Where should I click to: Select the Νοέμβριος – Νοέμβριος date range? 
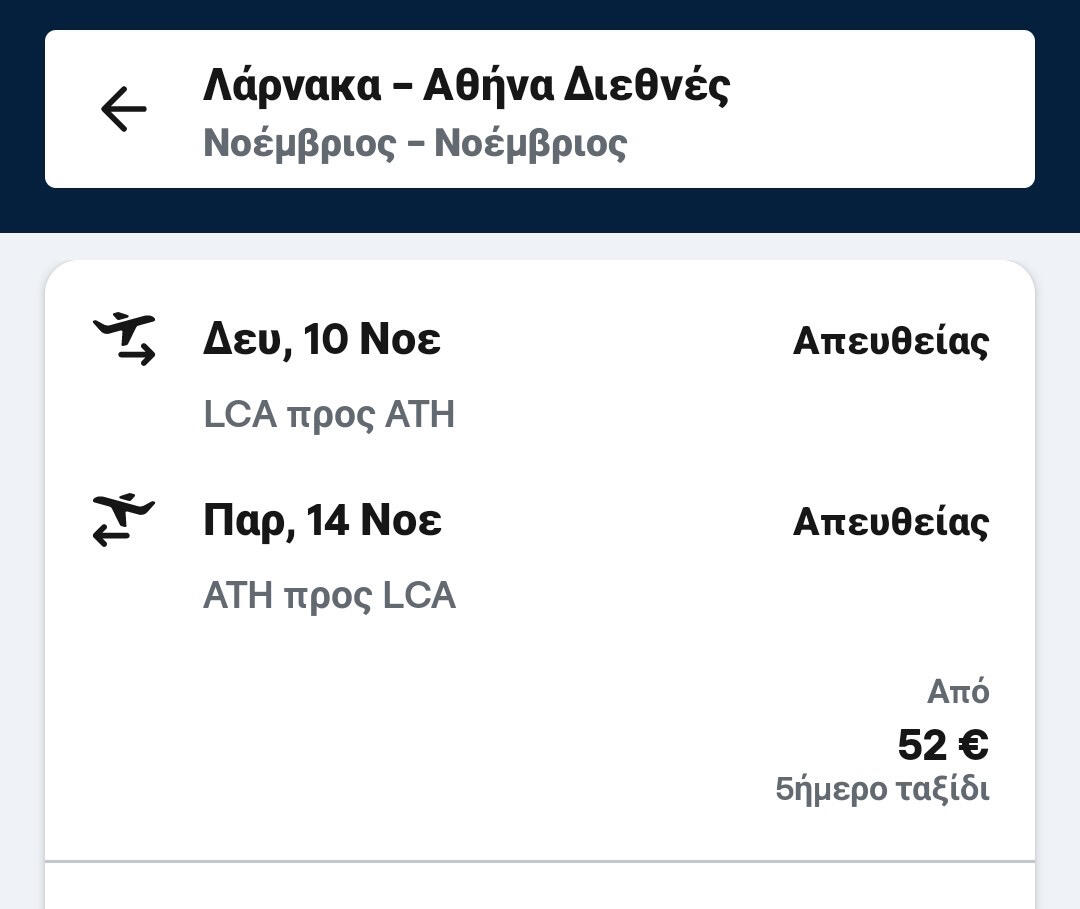(415, 143)
